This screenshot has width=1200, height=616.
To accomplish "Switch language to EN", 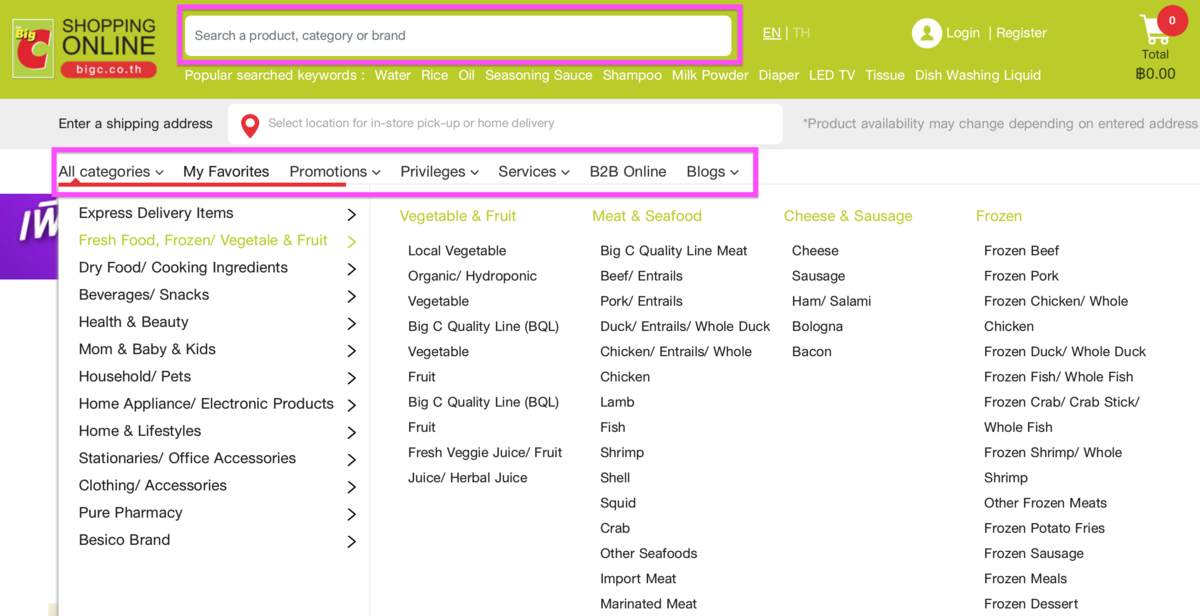I will (772, 33).
